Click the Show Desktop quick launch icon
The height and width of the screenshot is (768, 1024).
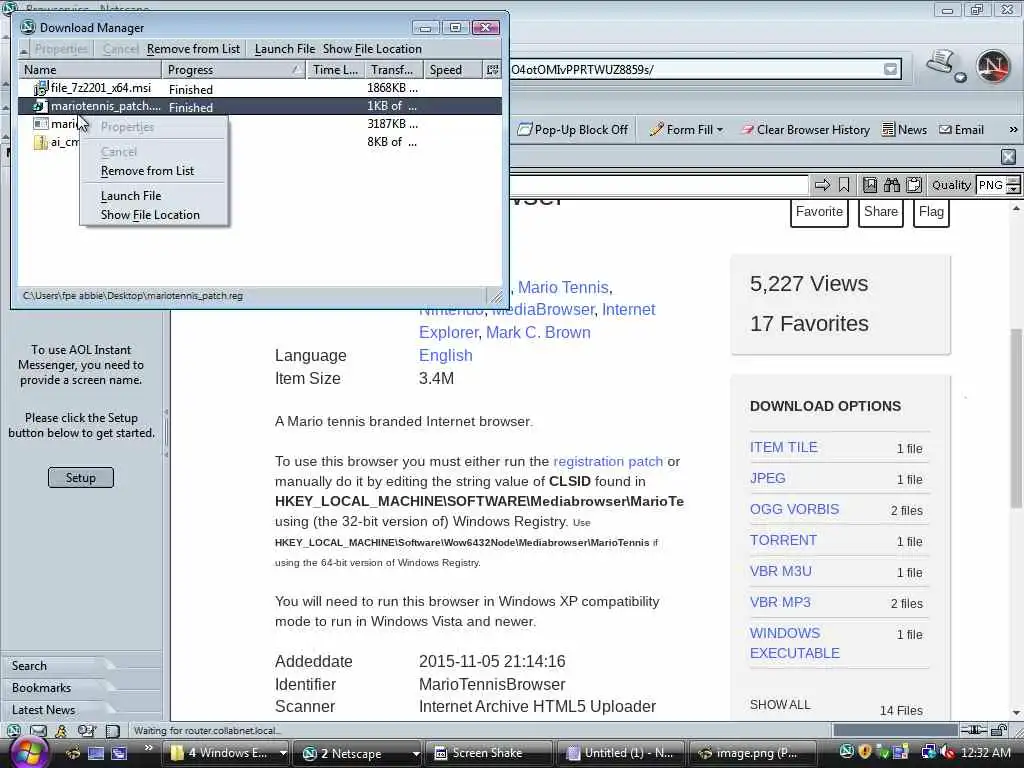pos(96,753)
